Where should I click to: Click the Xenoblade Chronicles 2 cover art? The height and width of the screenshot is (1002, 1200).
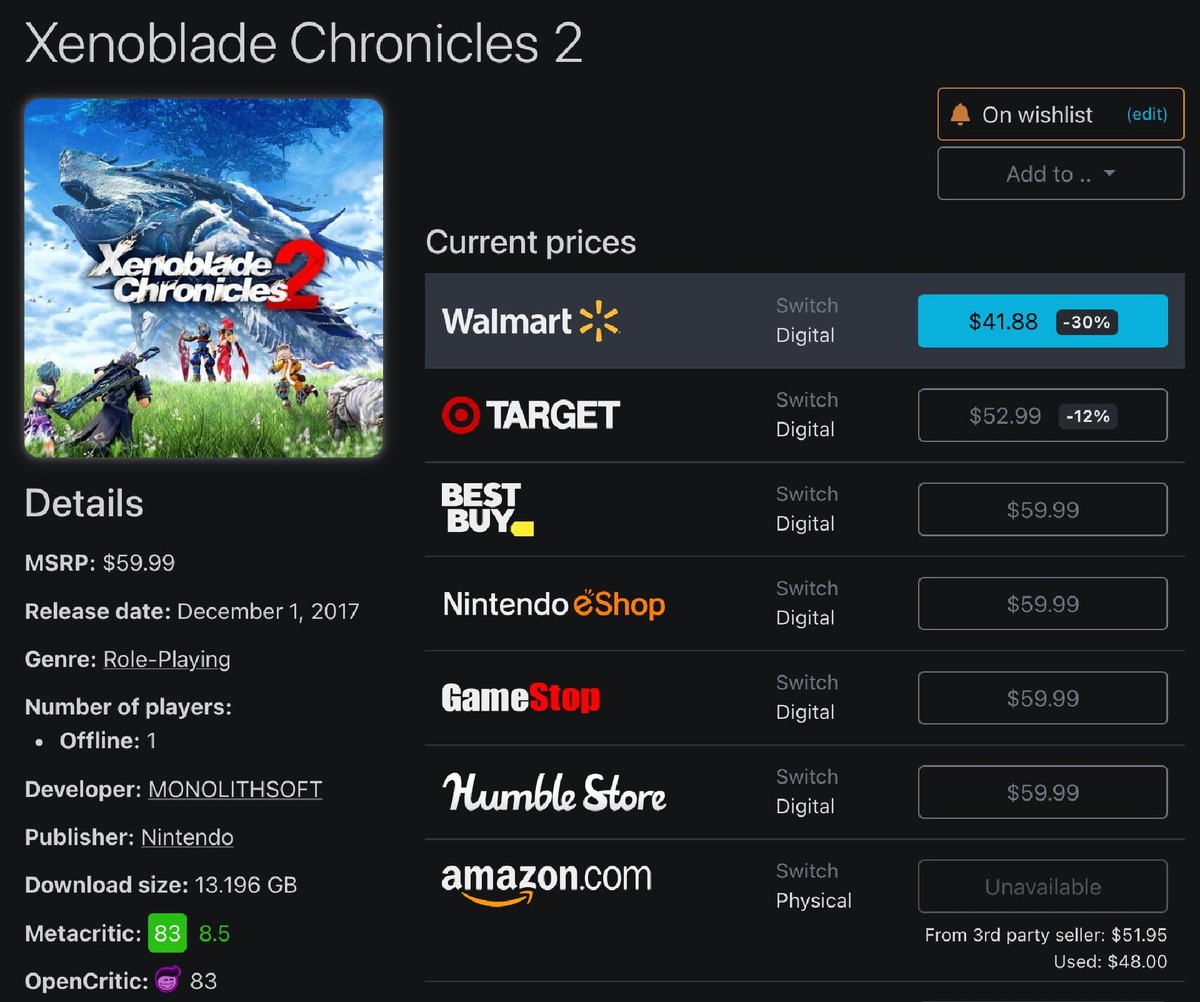(204, 278)
